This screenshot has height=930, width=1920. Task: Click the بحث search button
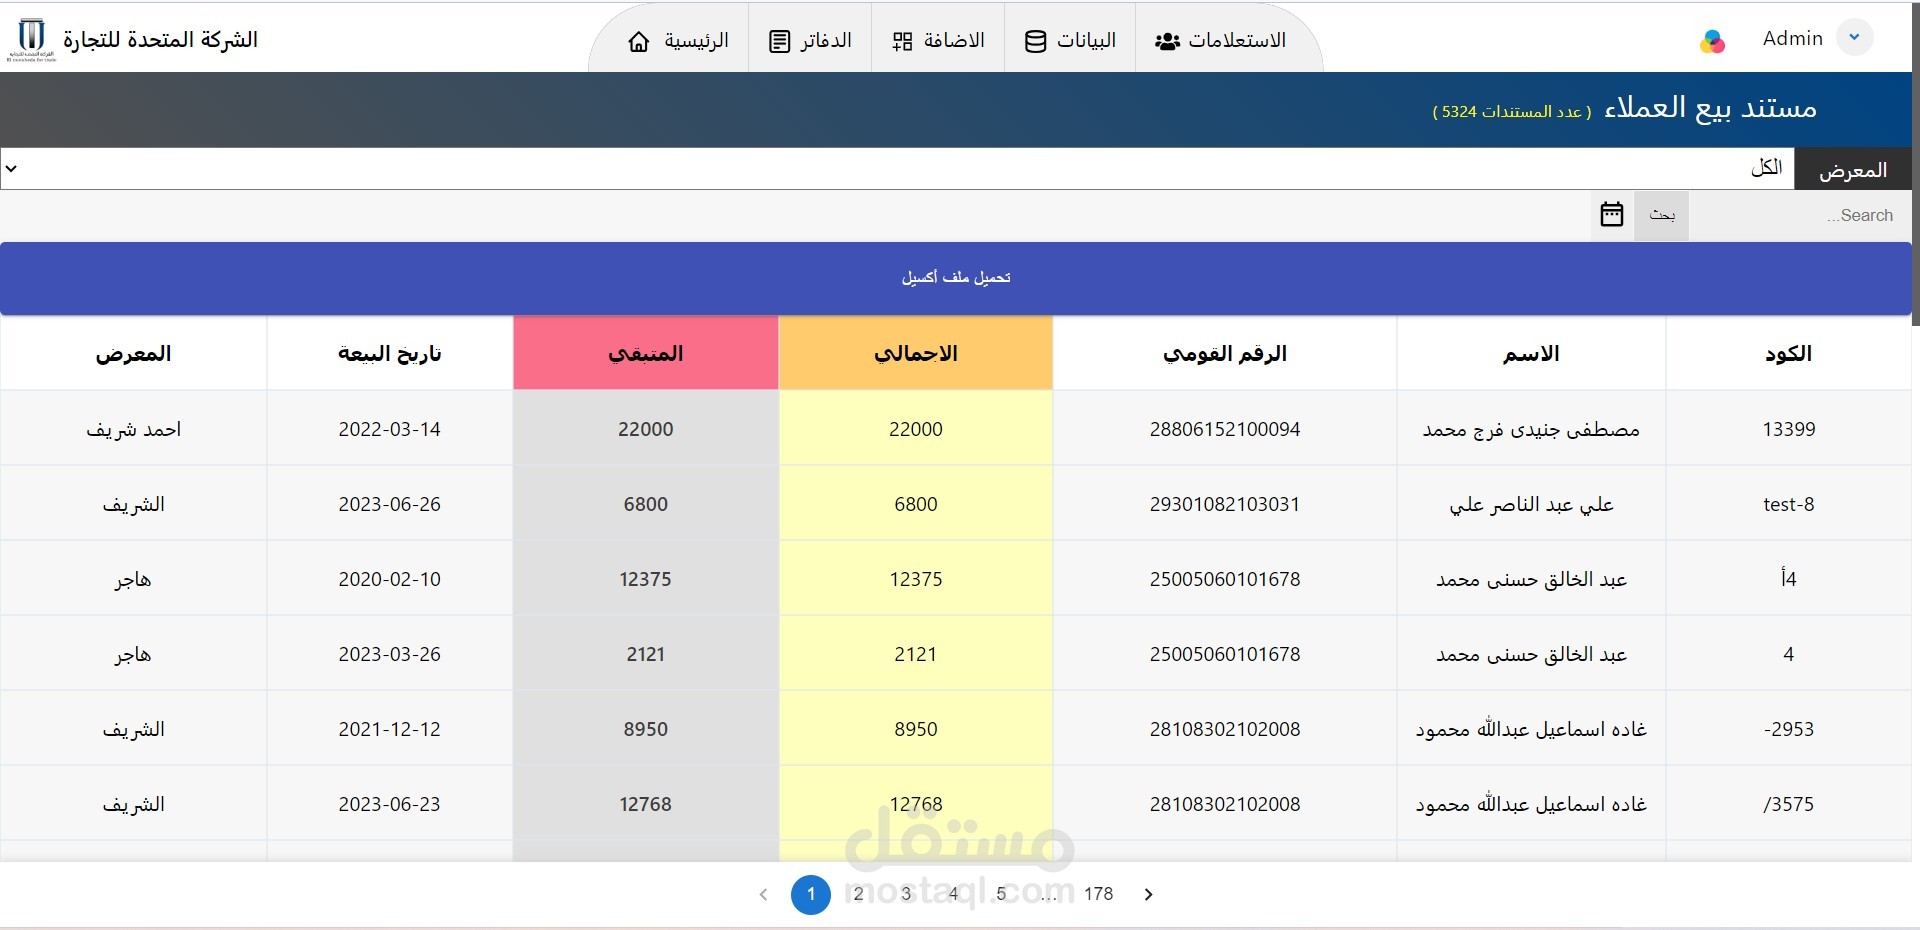1662,215
